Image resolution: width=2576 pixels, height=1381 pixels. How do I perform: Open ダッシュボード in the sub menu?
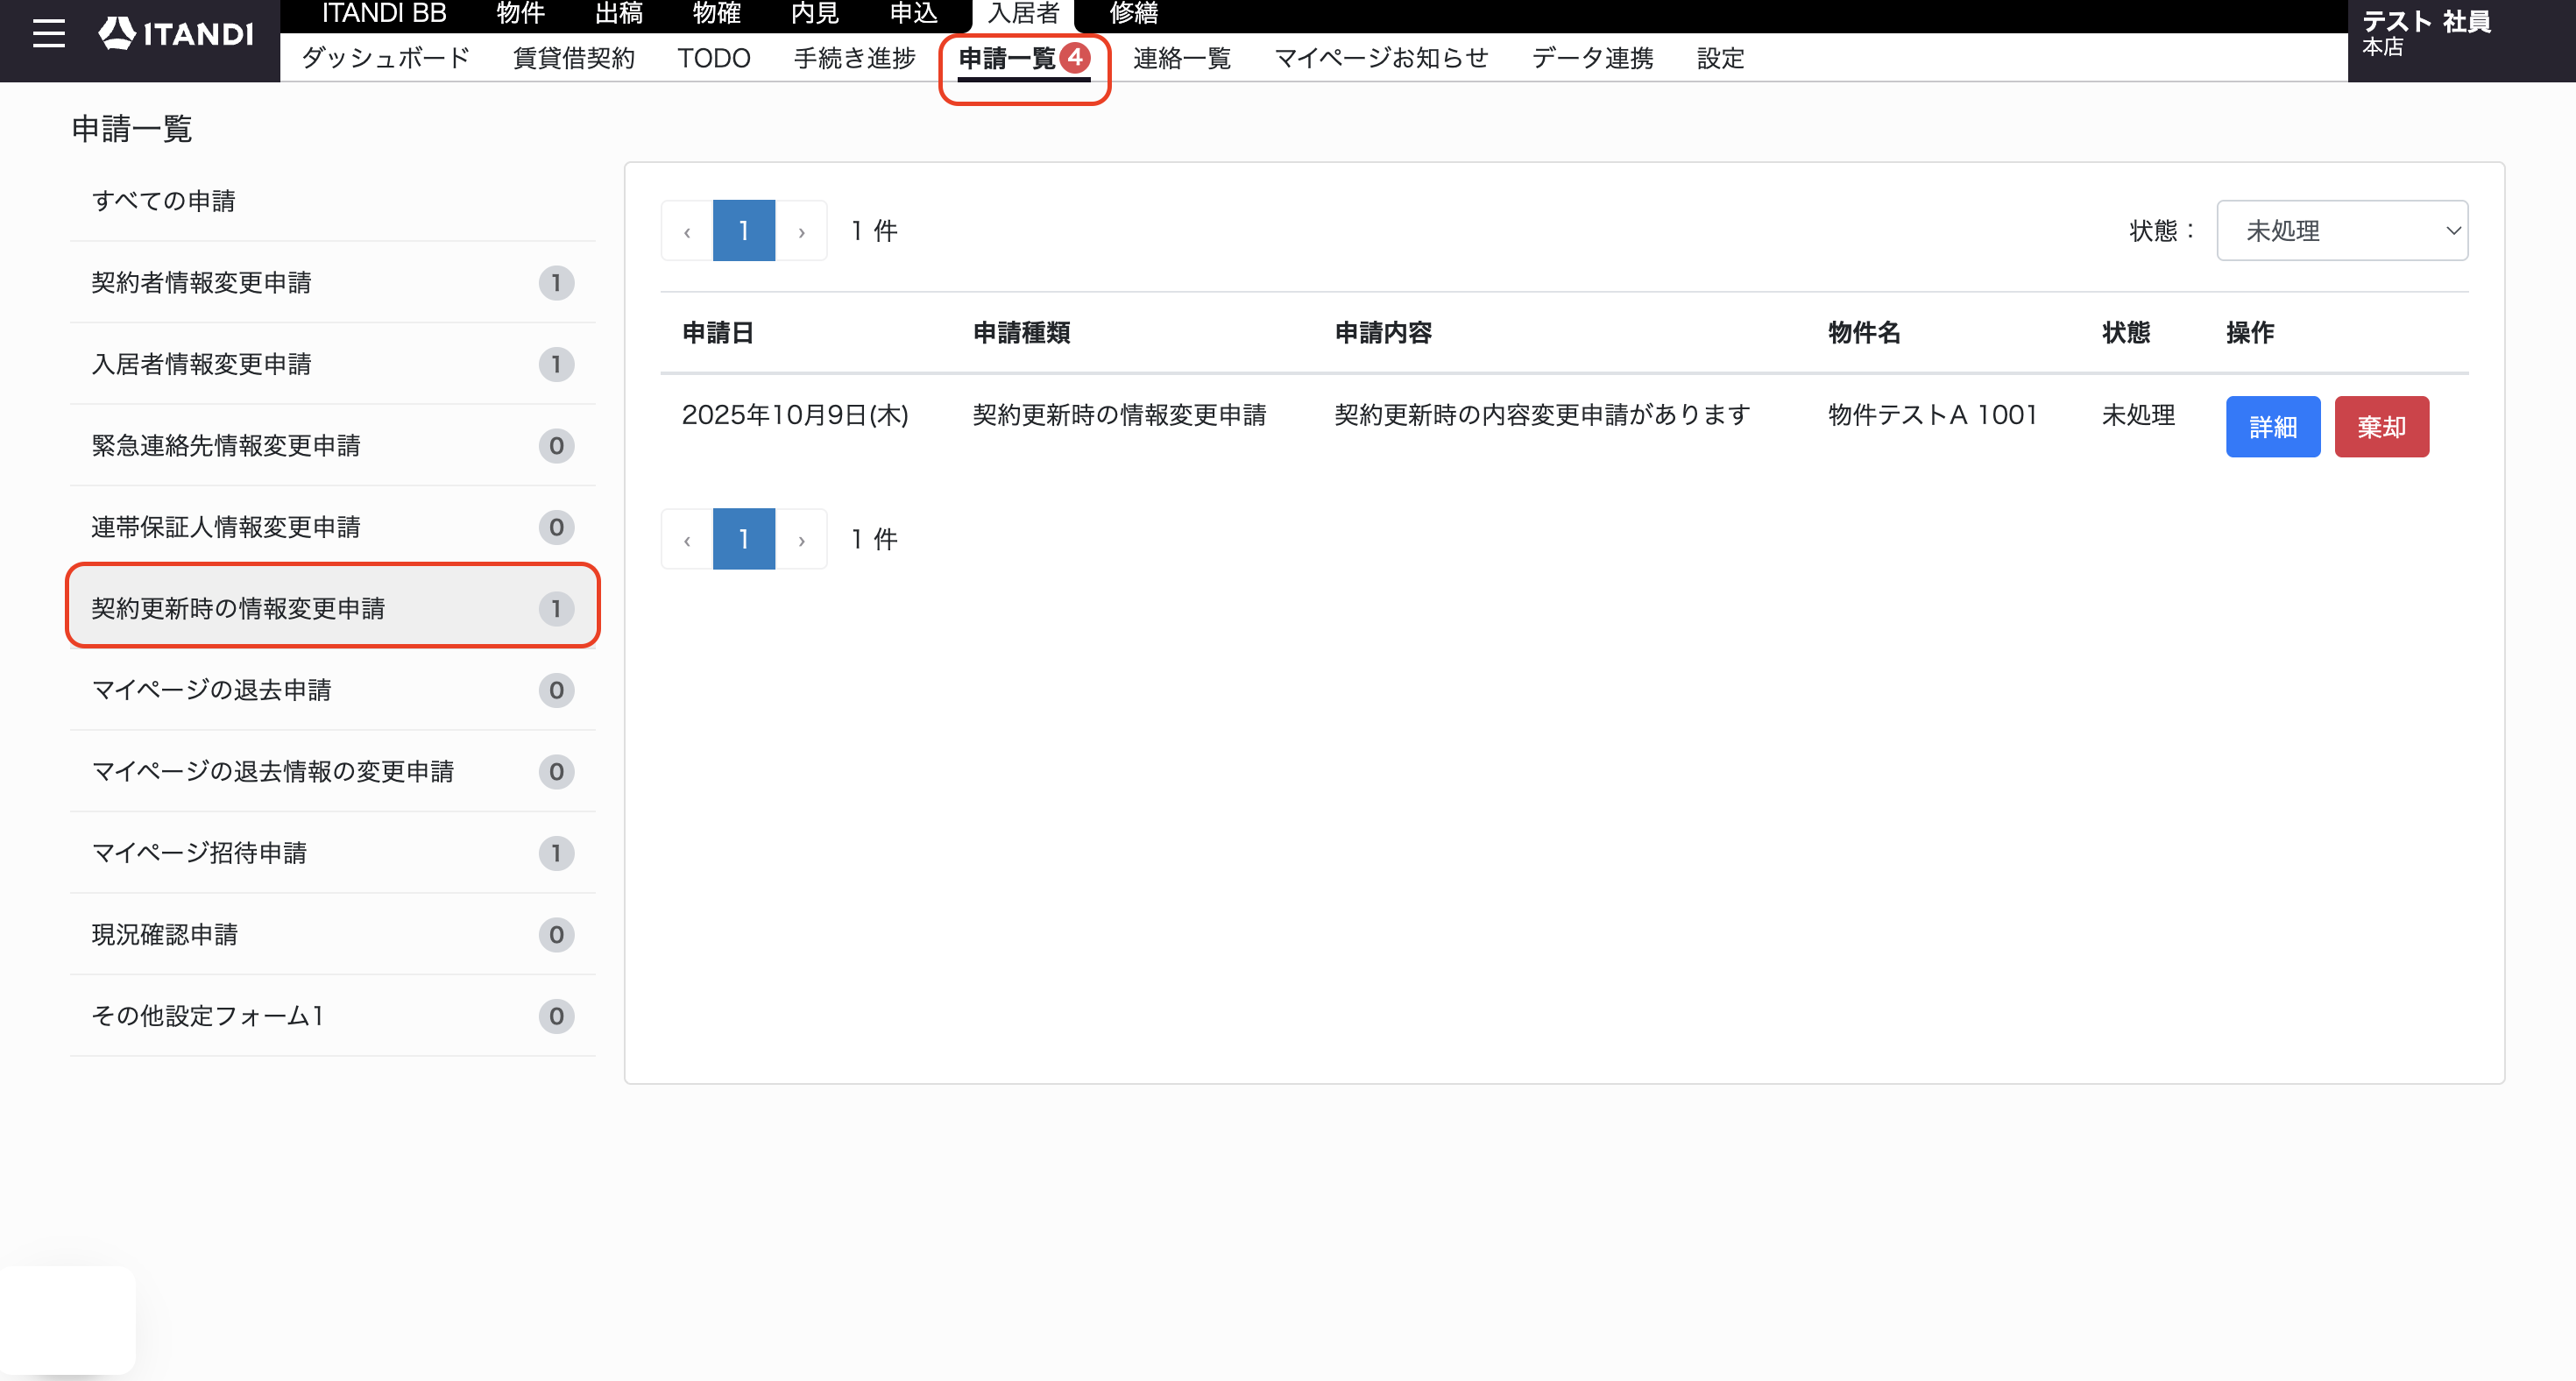coord(385,58)
